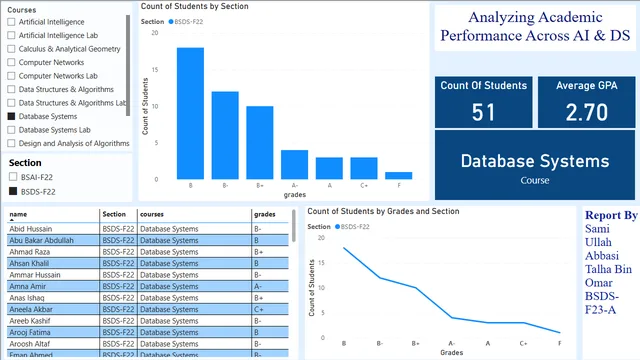Viewport: 640px width, 360px height.
Task: Click the Courses slicer scrollbar
Action: [128, 65]
